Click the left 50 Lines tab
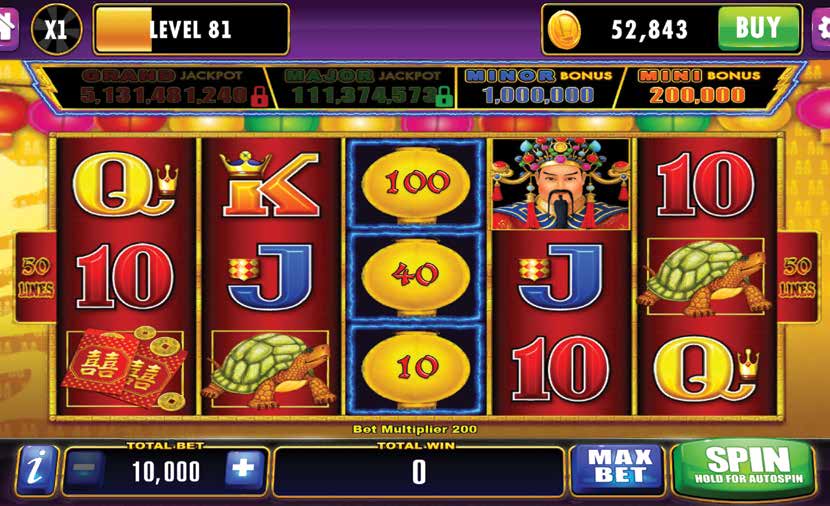This screenshot has width=830, height=506. pyautogui.click(x=35, y=277)
